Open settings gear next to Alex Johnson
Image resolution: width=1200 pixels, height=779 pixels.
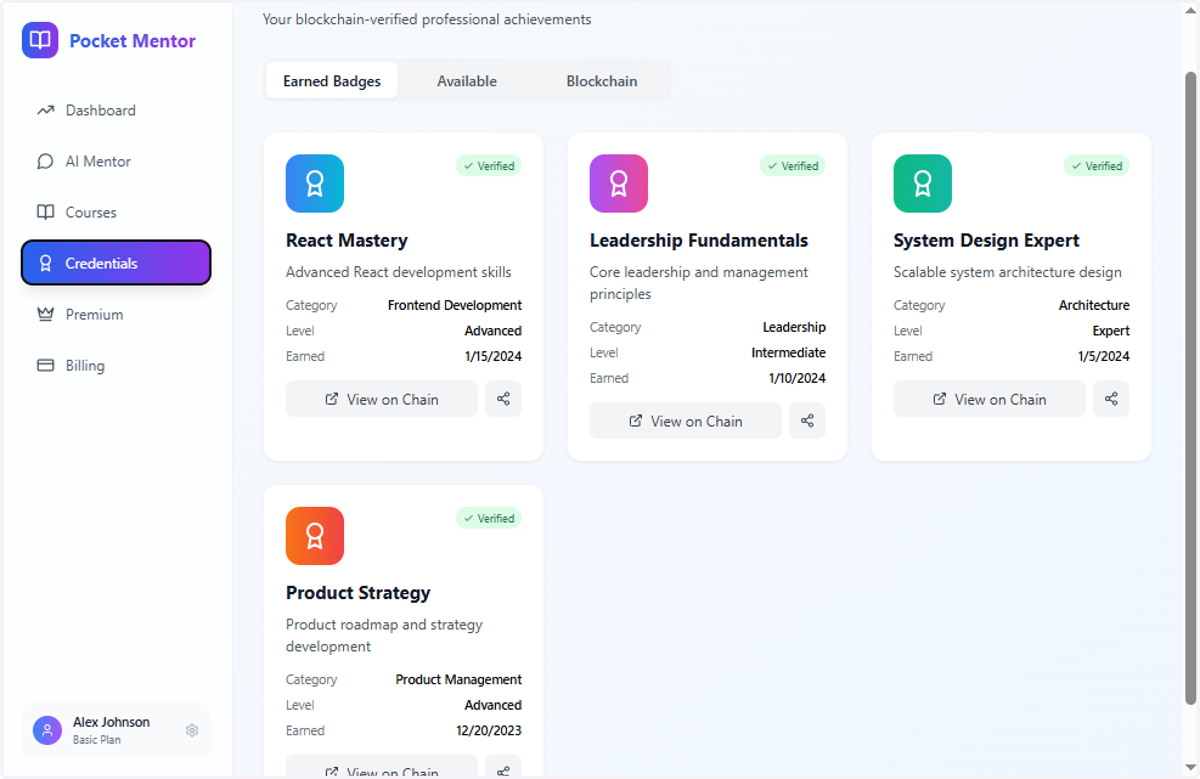point(192,731)
